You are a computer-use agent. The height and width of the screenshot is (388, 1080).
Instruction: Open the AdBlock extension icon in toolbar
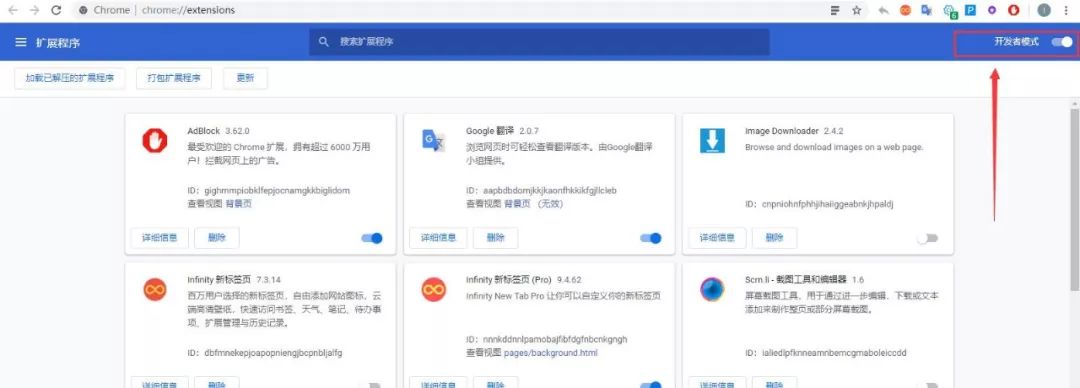pyautogui.click(x=1014, y=10)
